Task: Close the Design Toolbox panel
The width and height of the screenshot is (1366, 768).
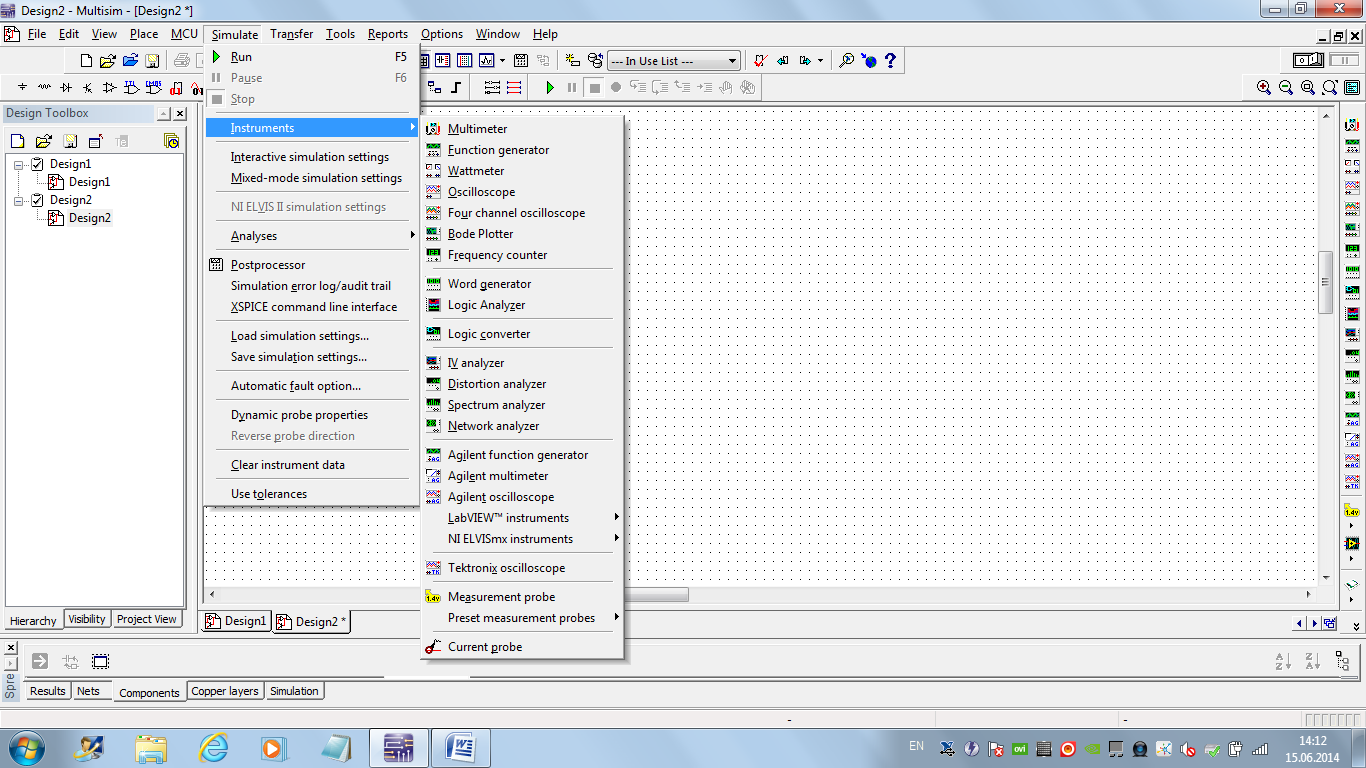Action: (x=180, y=114)
